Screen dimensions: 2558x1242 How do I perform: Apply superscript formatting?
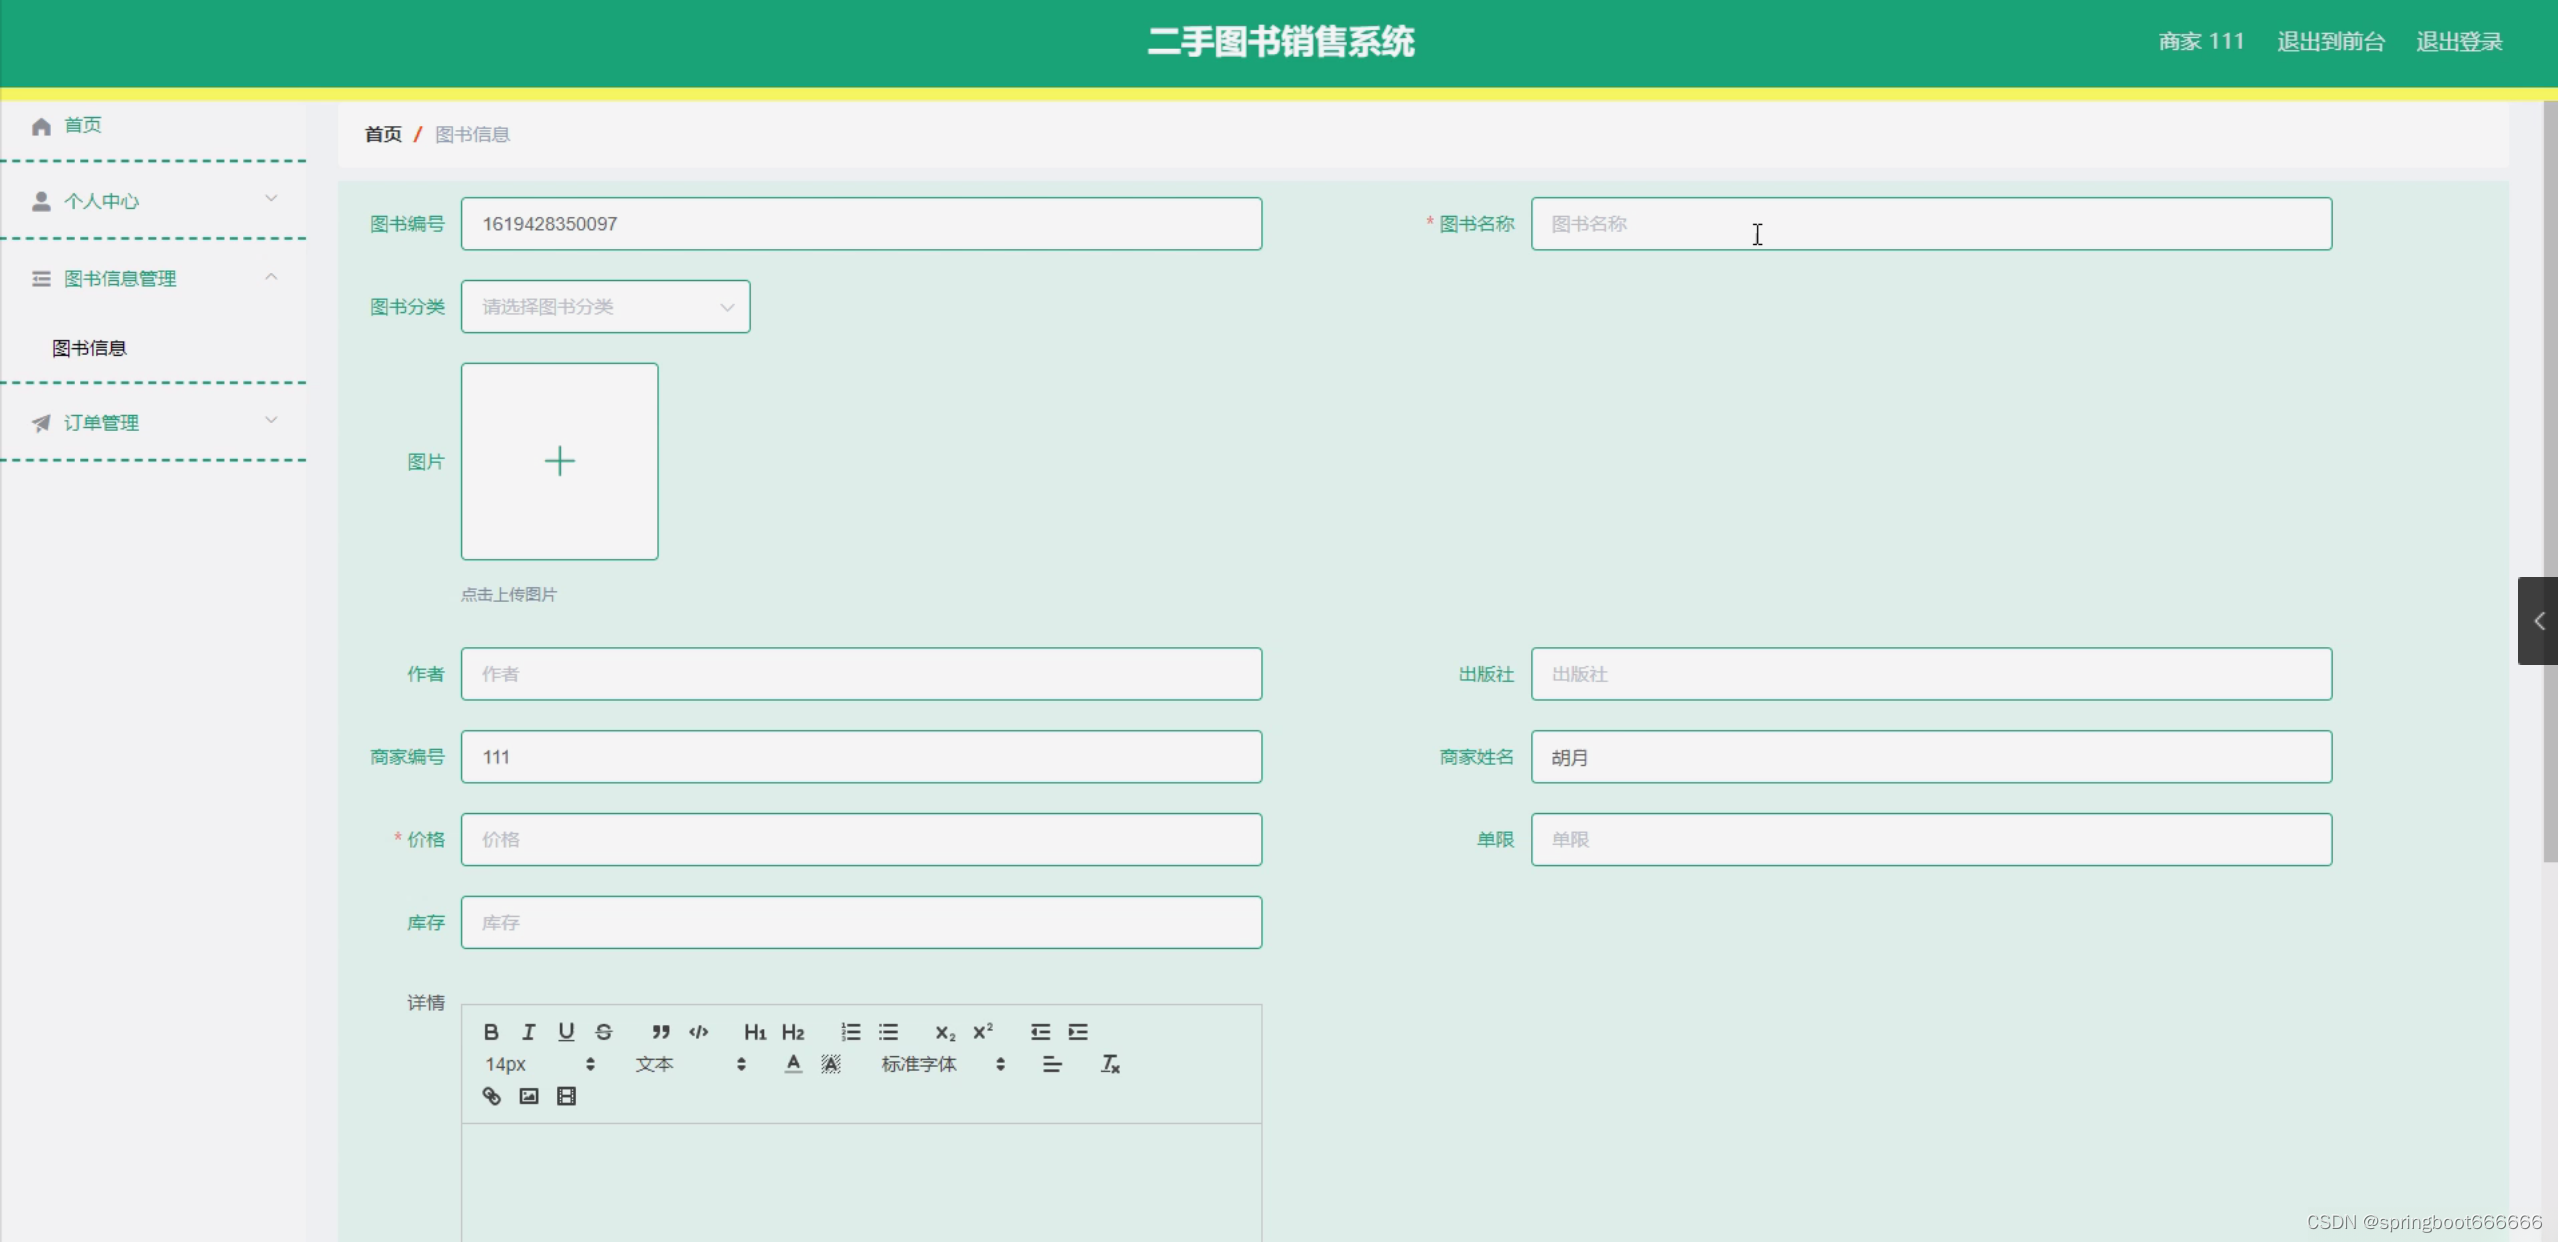coord(983,1031)
